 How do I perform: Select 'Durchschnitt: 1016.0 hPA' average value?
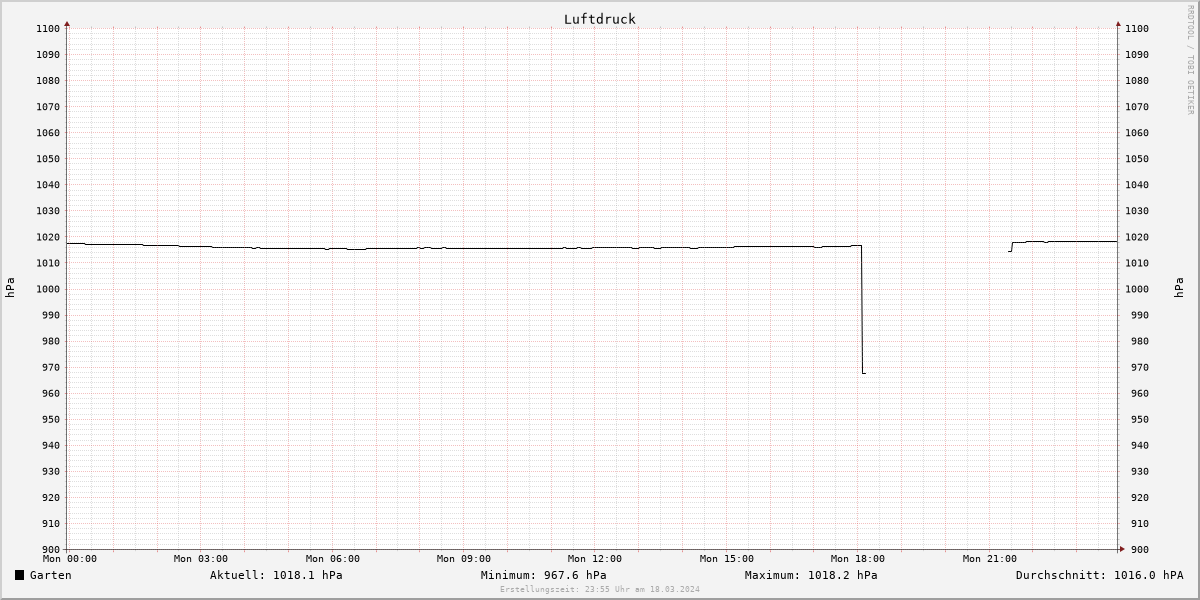(x=1099, y=575)
